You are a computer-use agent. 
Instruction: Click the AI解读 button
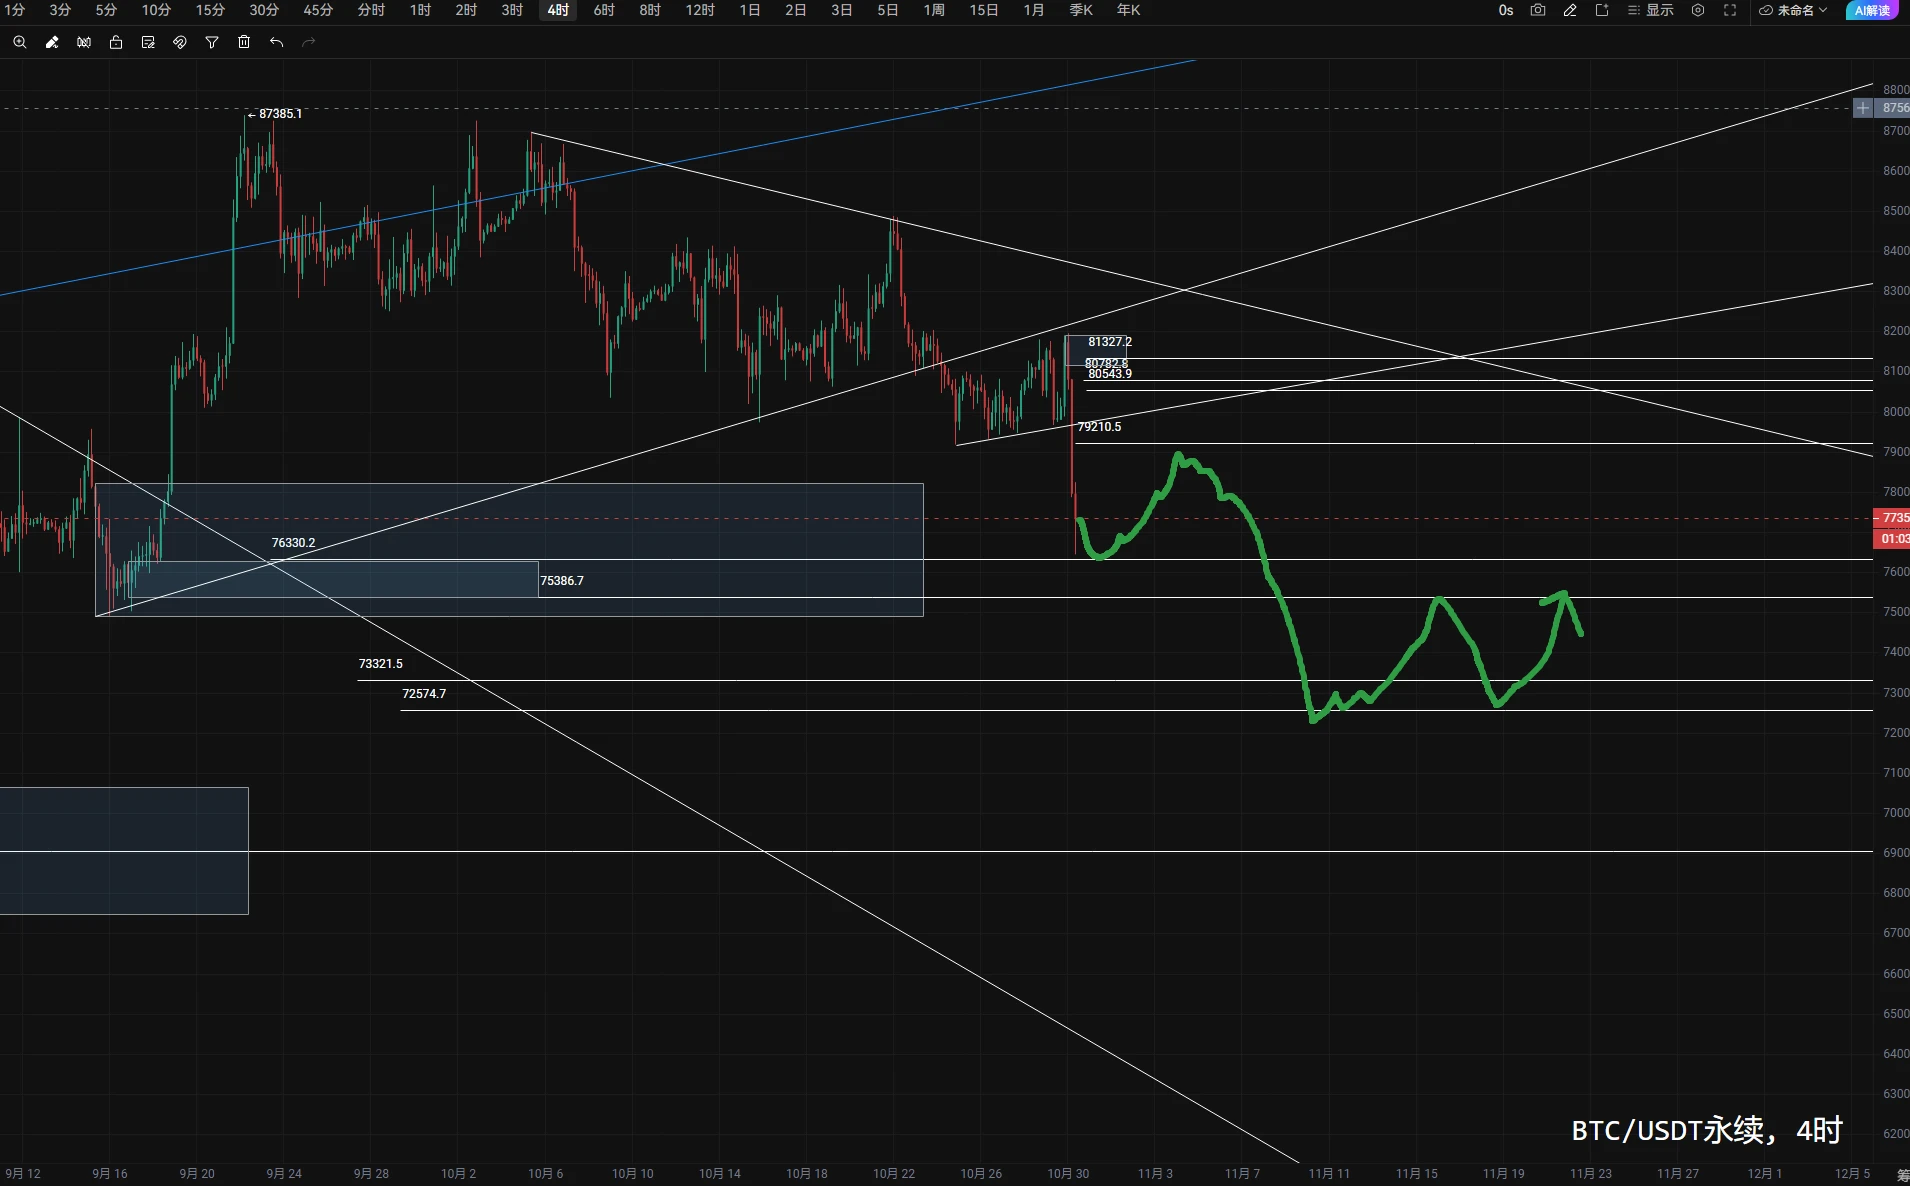[1872, 10]
